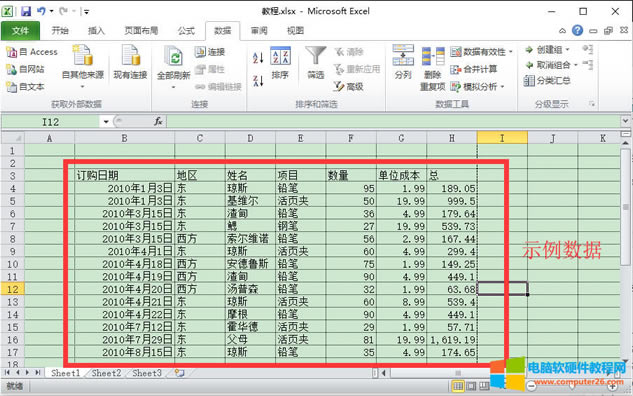Viewport: 633px width, 396px height.
Task: Open Advanced (高级) filter
Action: coord(348,86)
